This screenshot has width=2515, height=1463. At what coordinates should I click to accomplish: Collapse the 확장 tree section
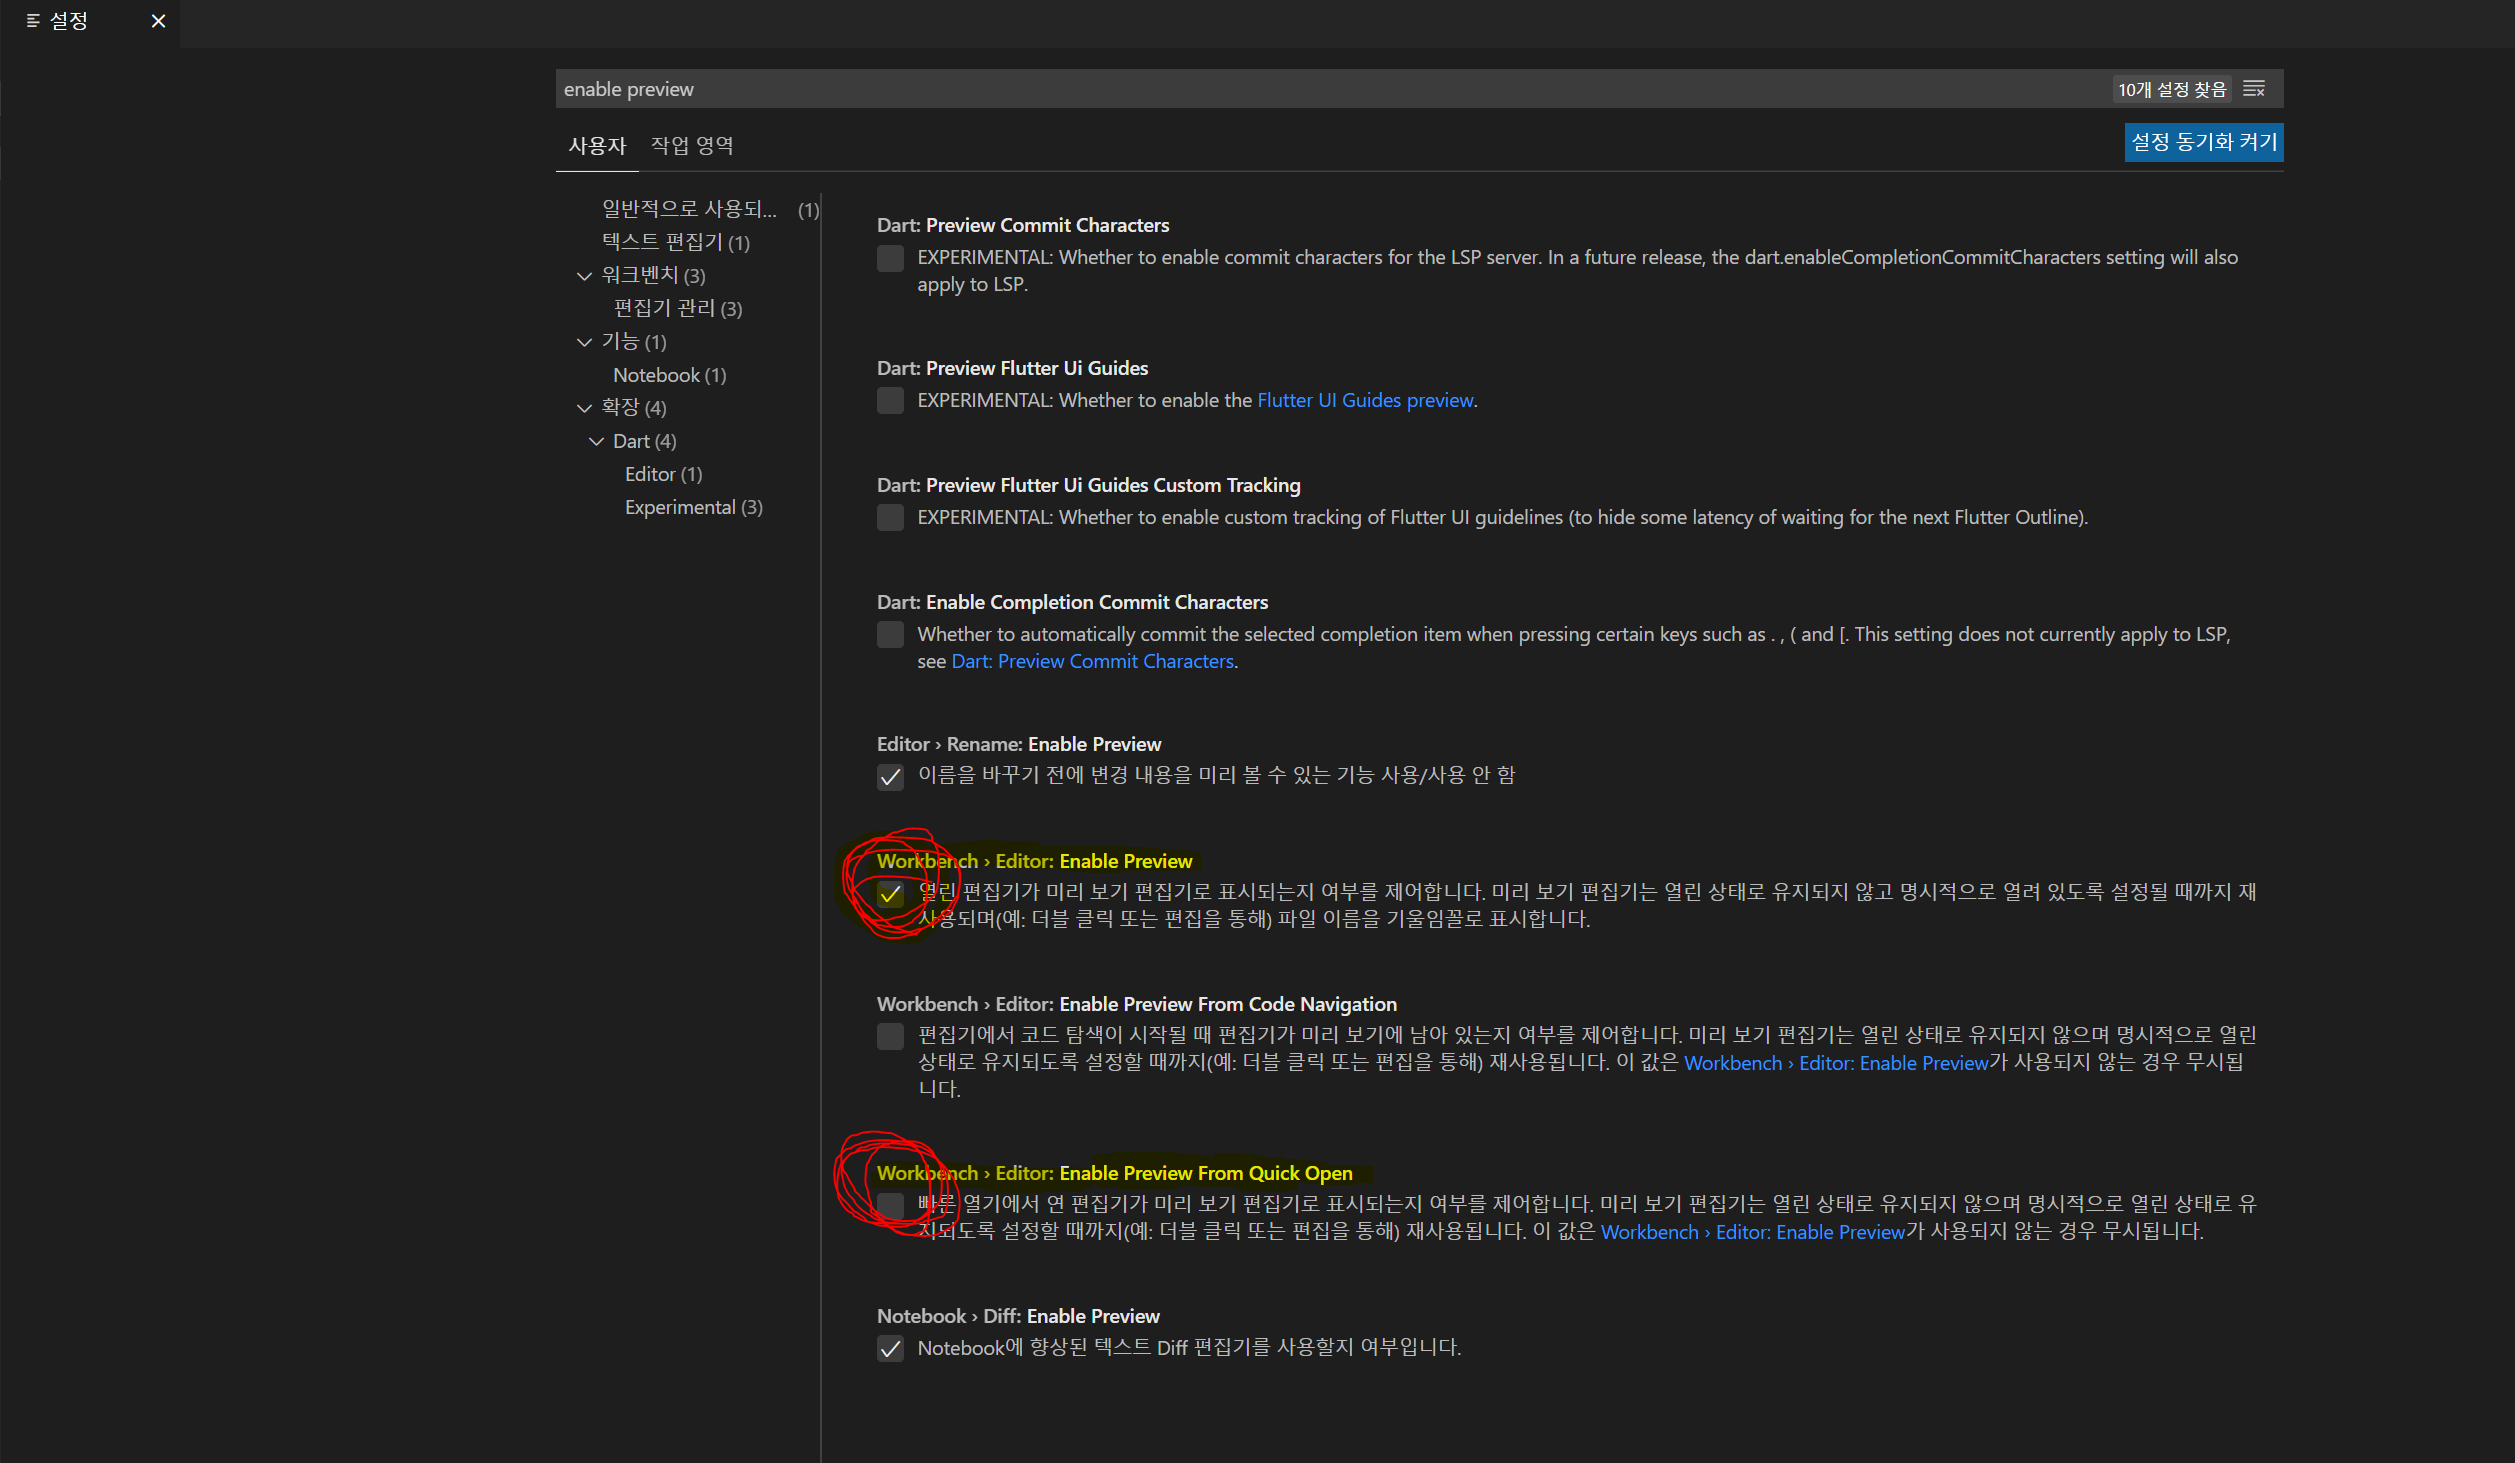585,408
